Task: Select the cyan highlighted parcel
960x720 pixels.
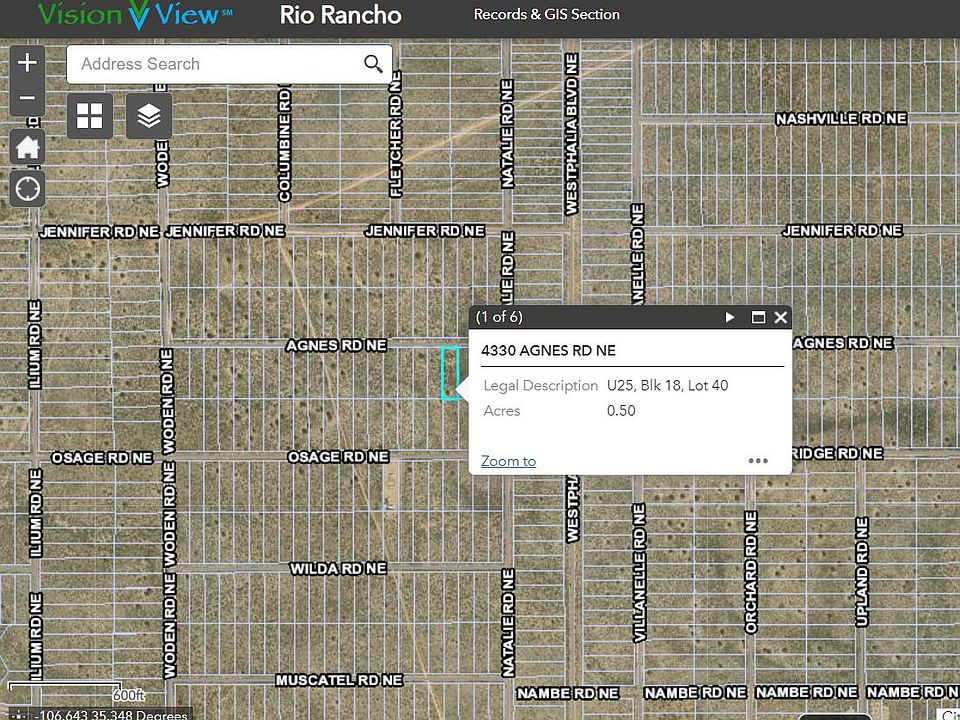Action: tap(450, 374)
